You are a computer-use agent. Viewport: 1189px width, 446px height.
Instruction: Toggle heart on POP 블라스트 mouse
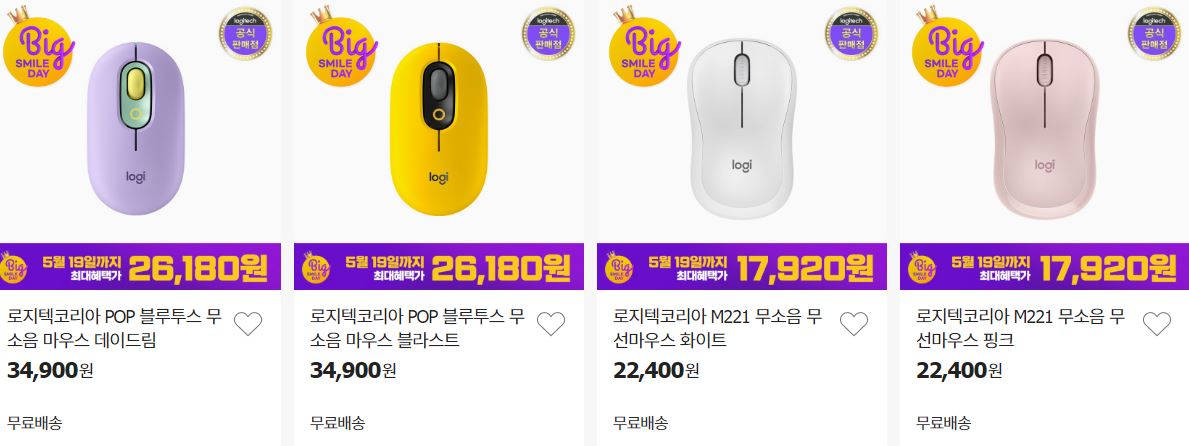[551, 324]
